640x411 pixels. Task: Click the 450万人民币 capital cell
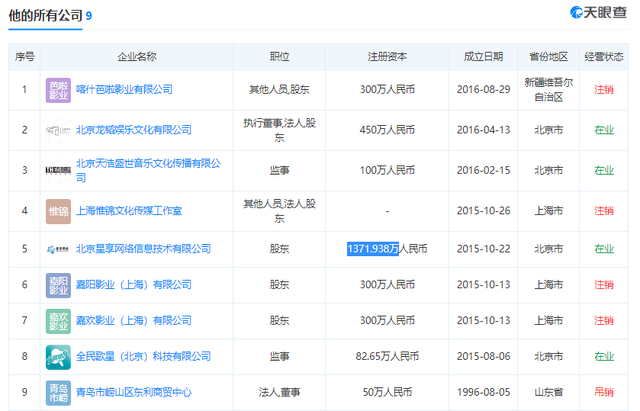(x=387, y=130)
